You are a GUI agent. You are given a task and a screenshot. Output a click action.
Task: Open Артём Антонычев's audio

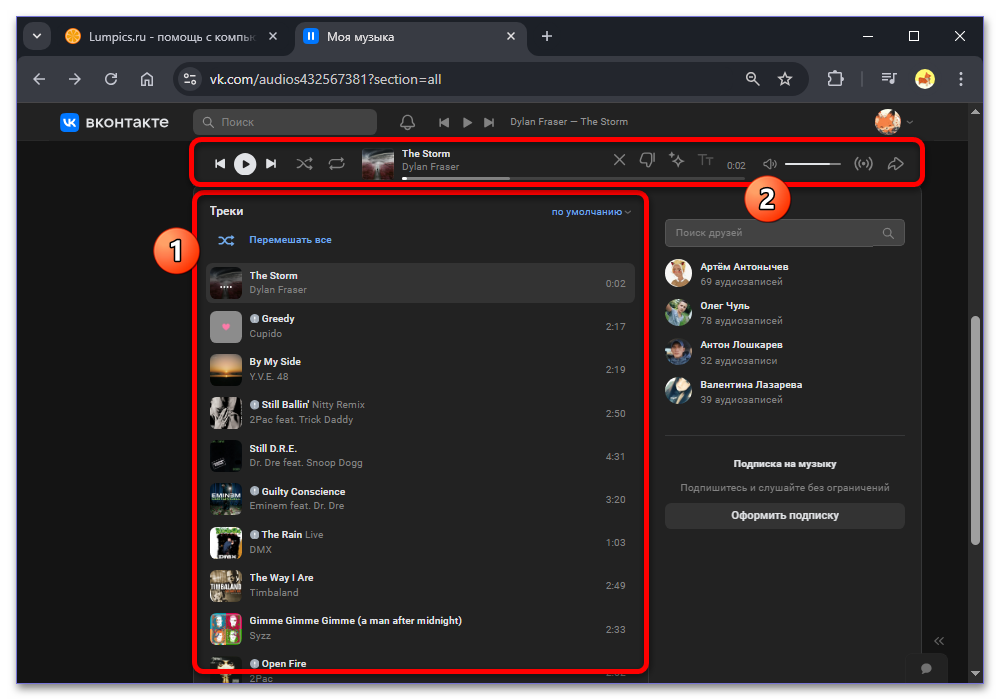click(x=784, y=273)
